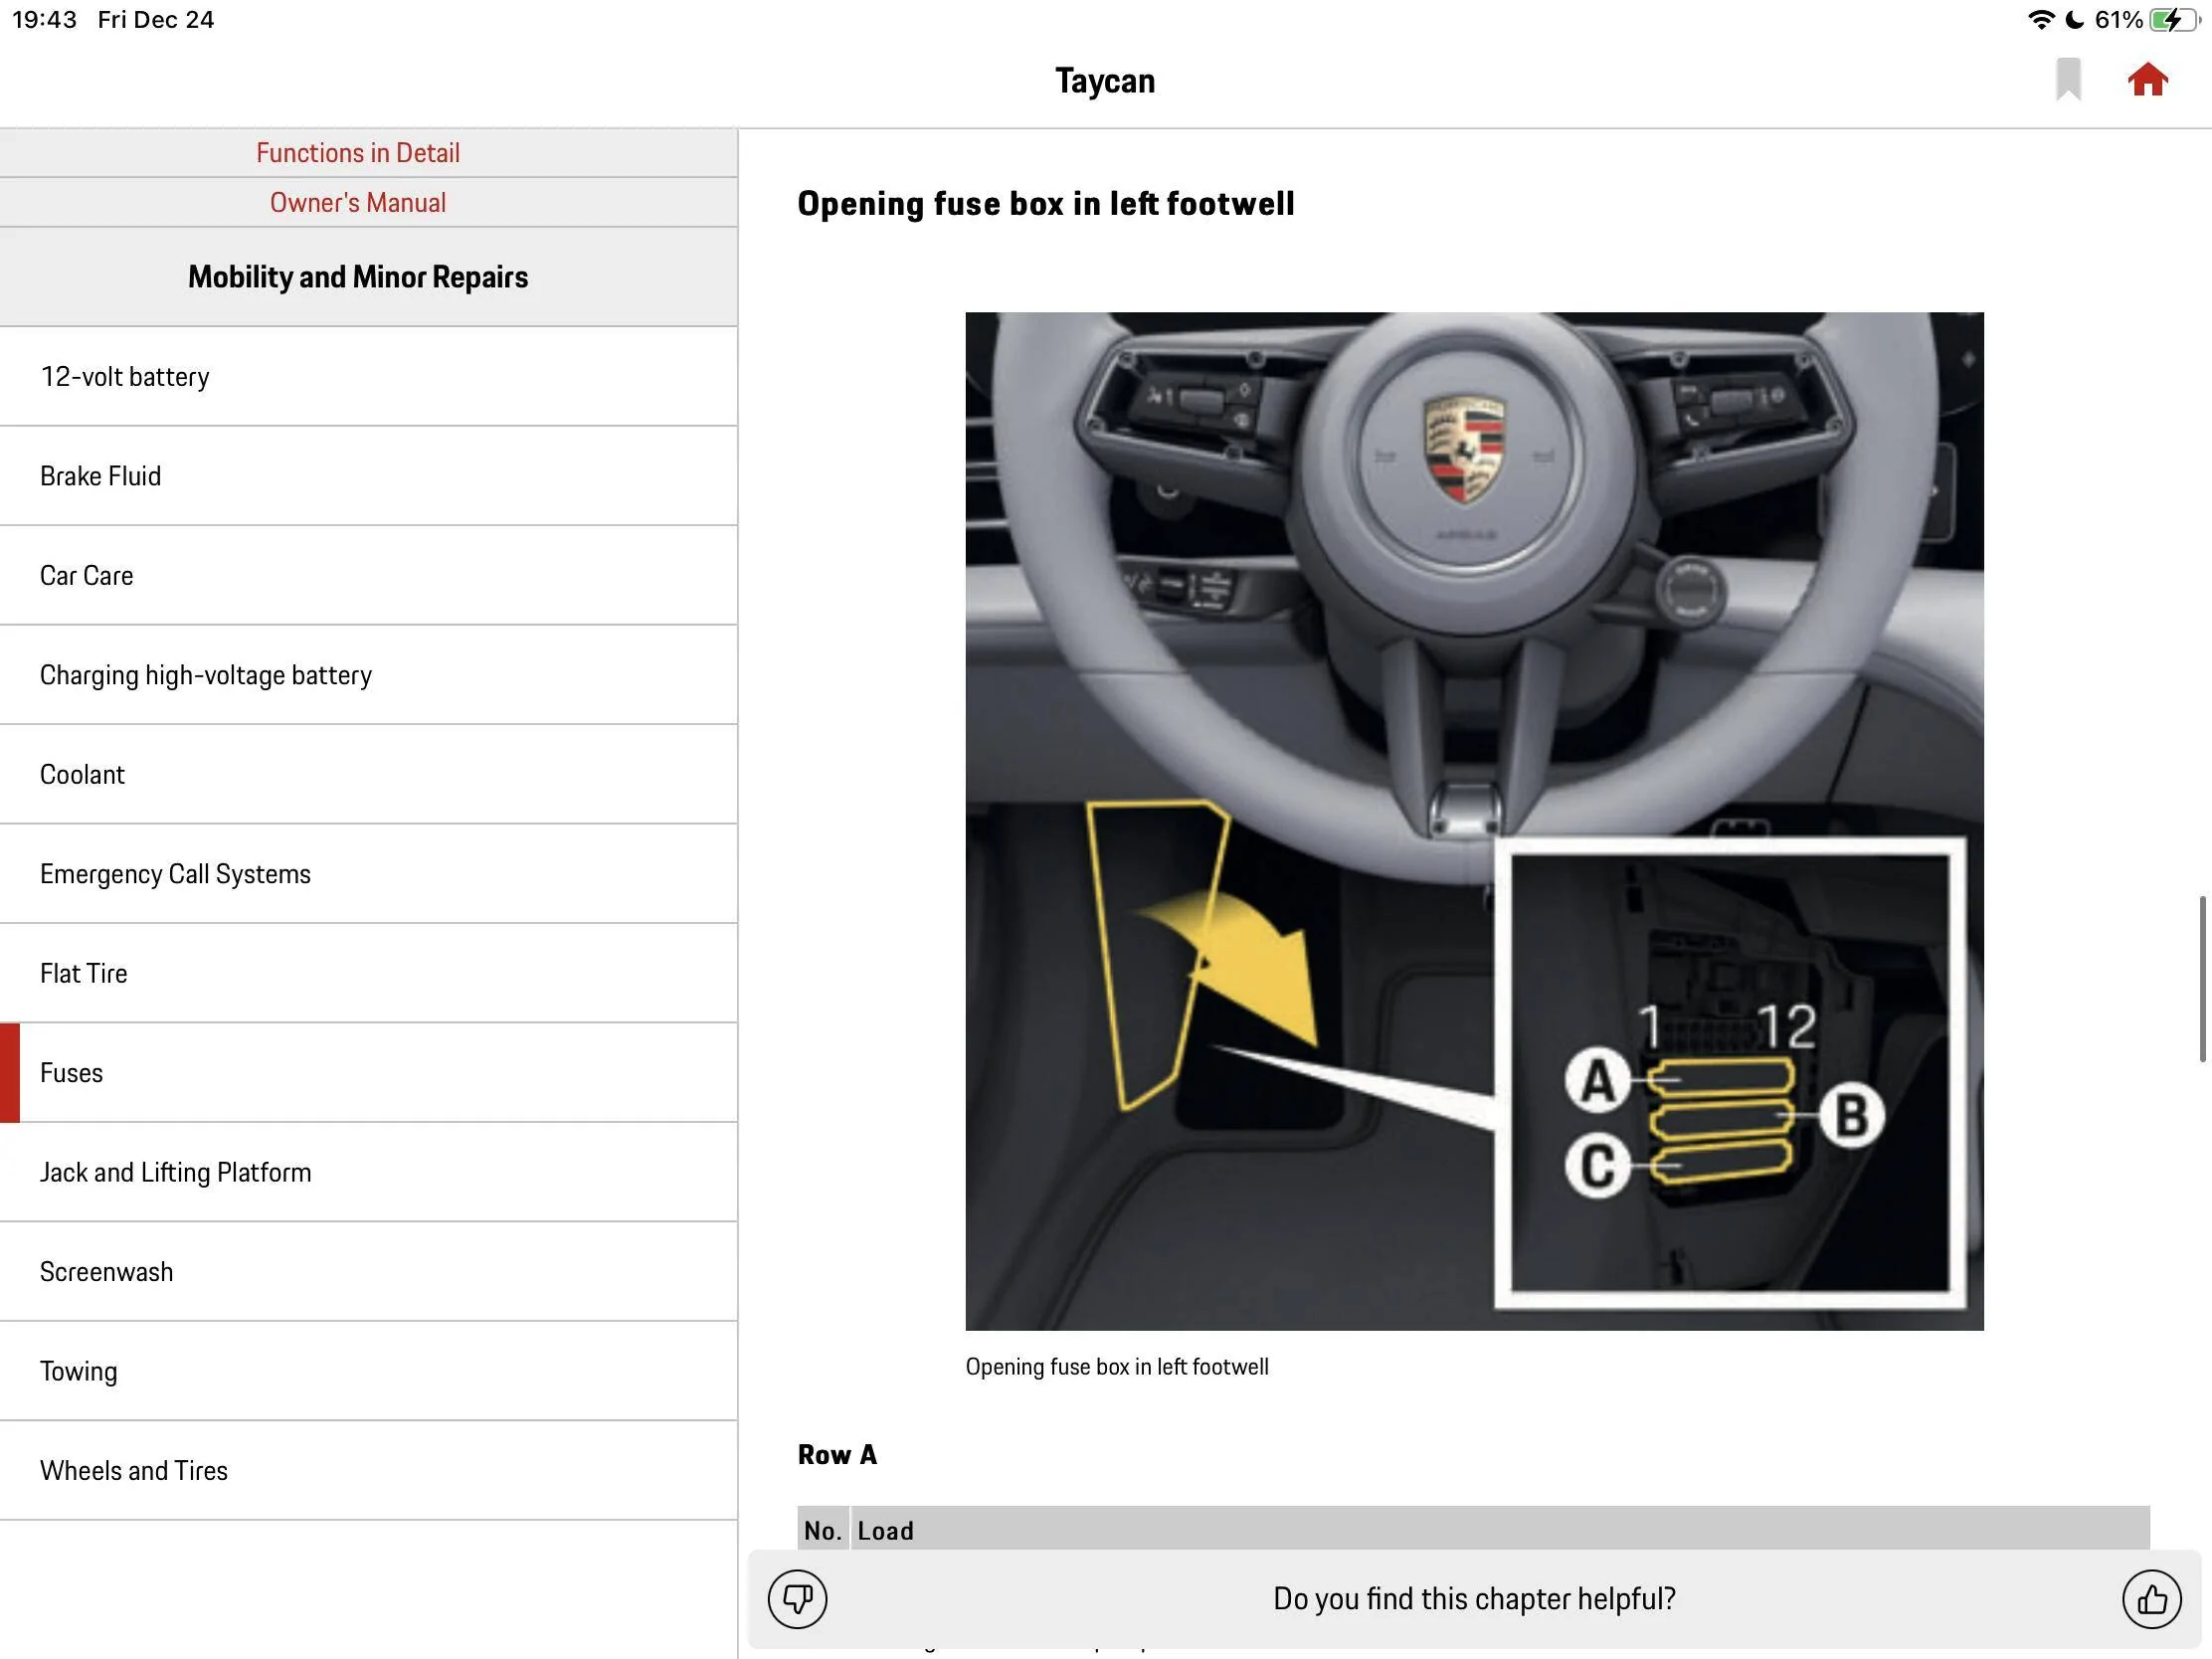
Task: Tap the fuse box footwell image
Action: point(1474,821)
